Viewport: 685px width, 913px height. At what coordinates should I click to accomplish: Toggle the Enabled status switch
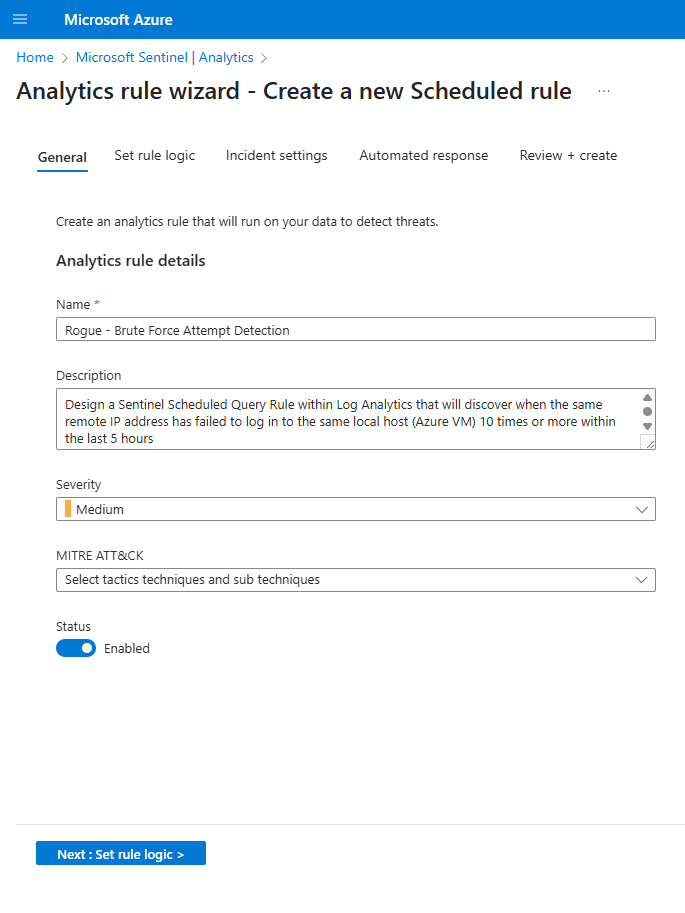[x=76, y=648]
